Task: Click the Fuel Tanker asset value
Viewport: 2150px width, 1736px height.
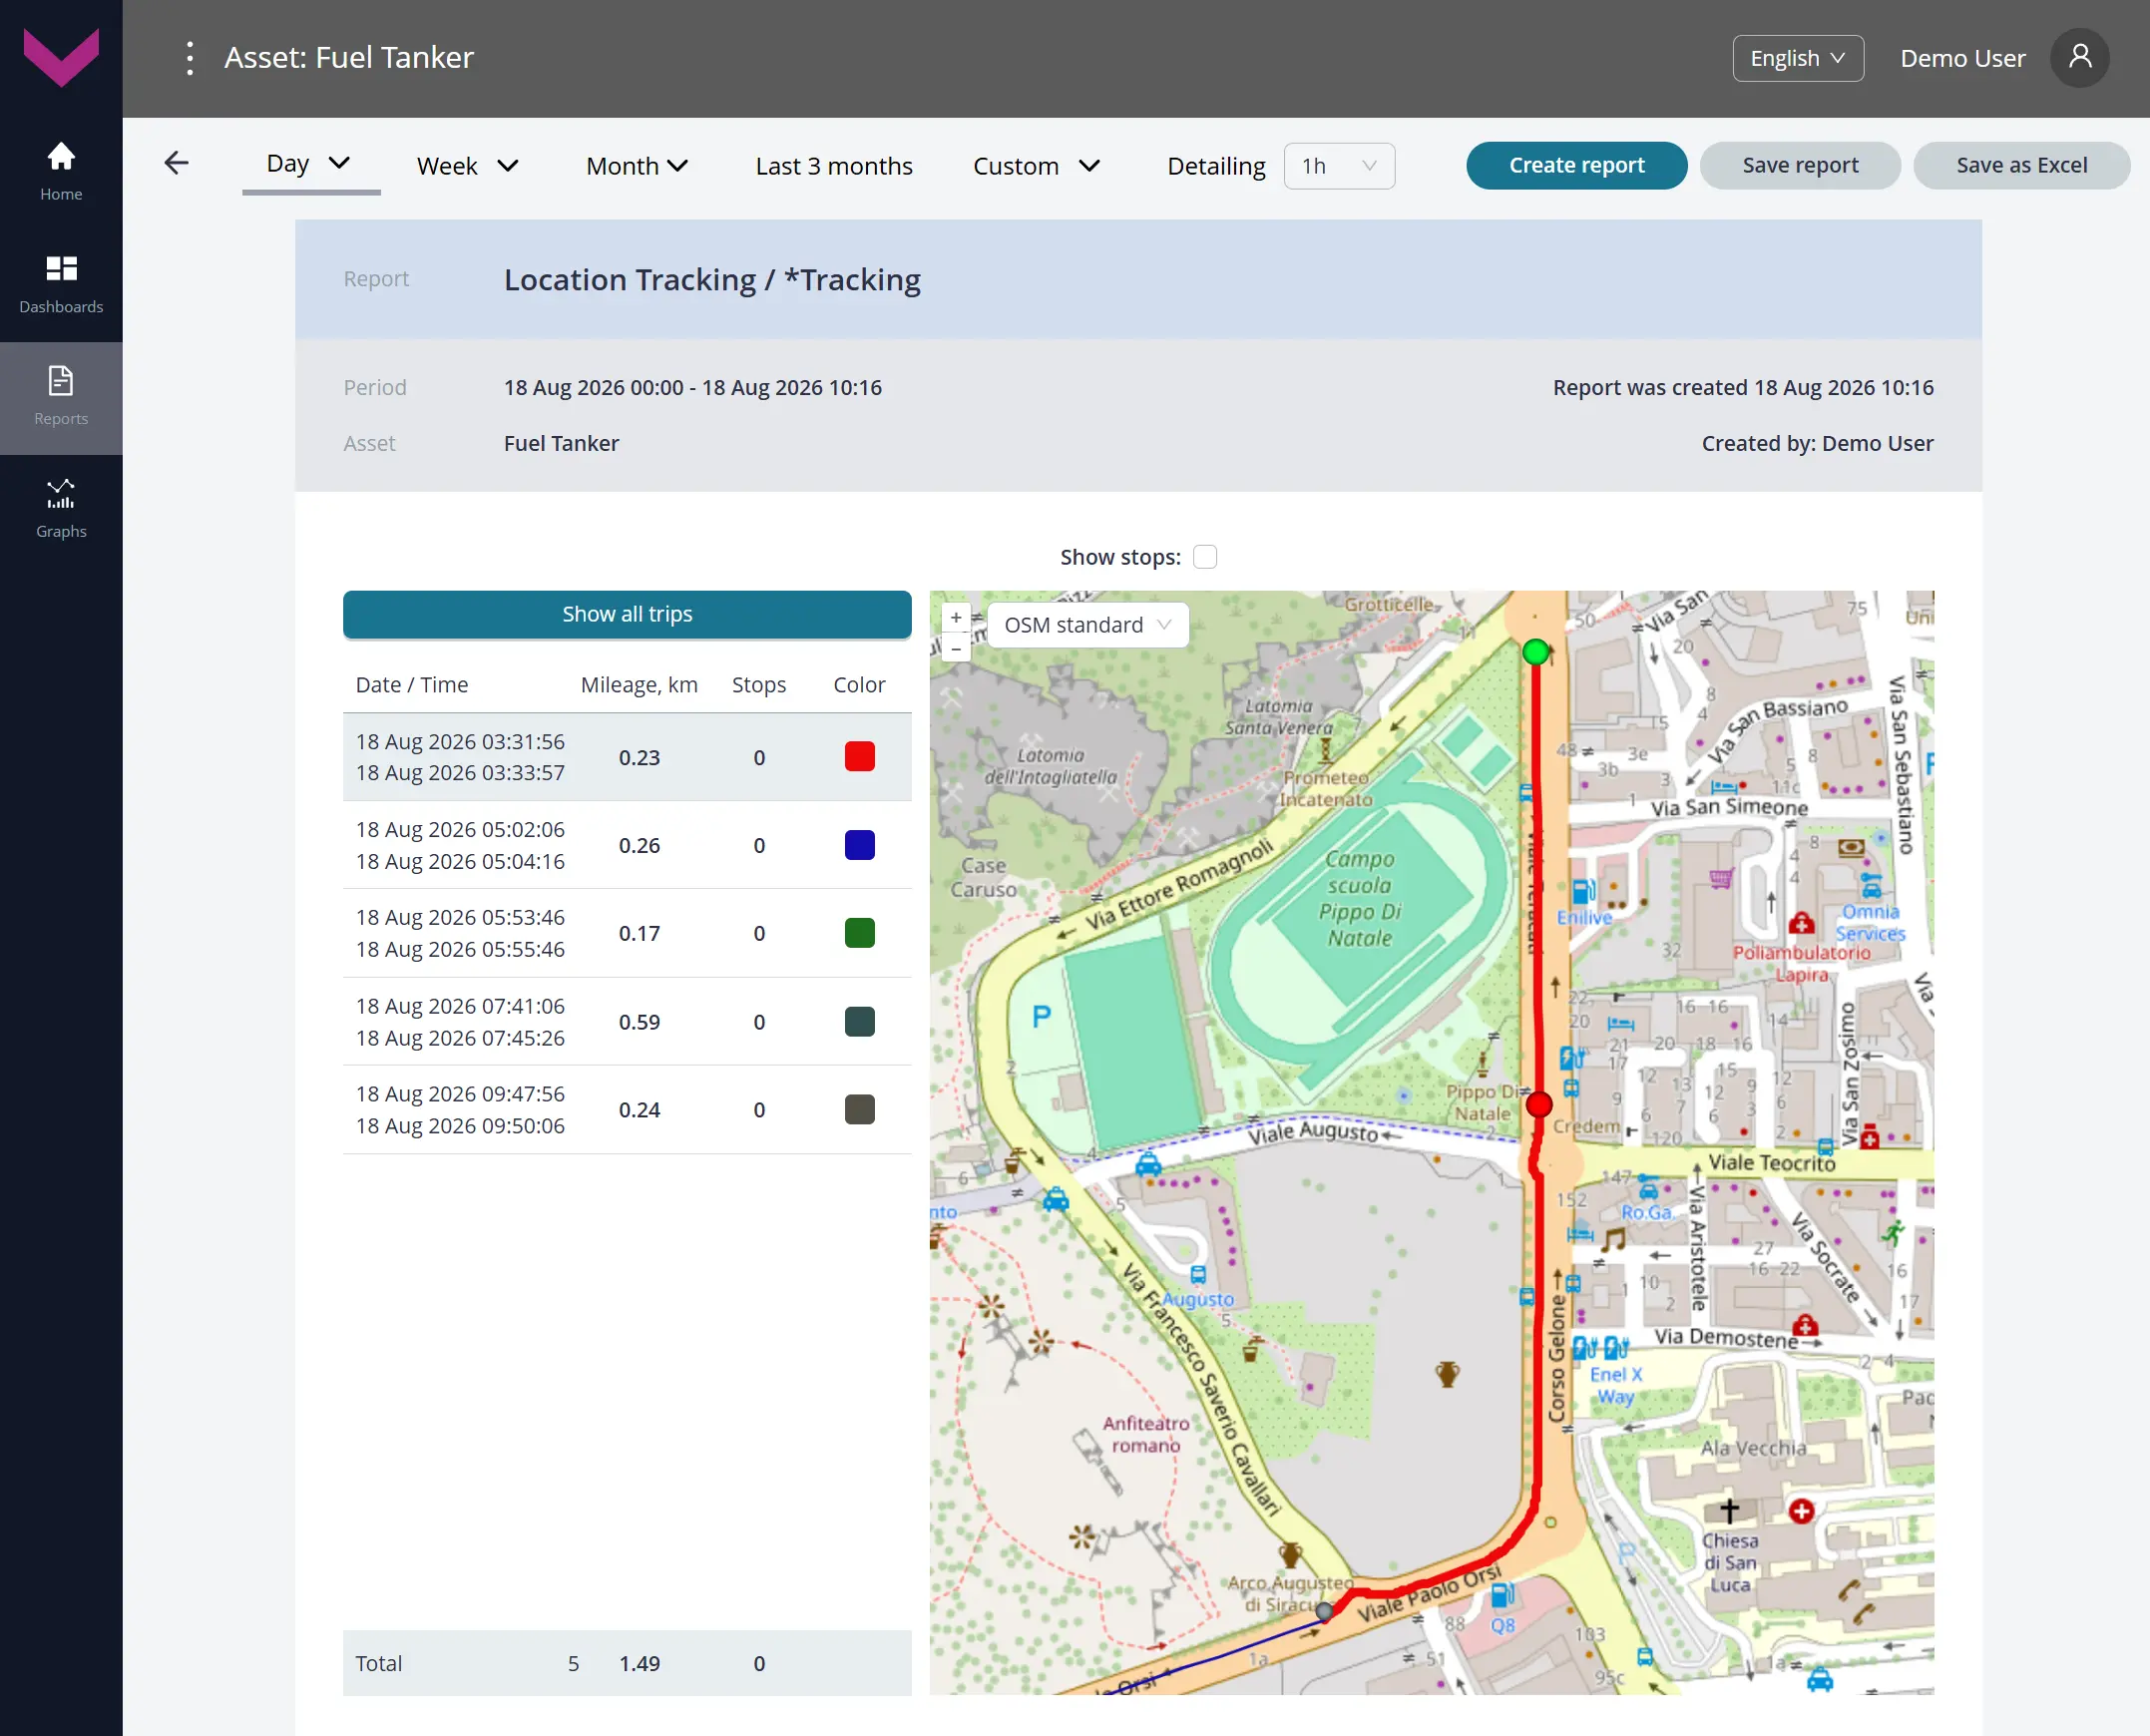Action: pos(561,443)
